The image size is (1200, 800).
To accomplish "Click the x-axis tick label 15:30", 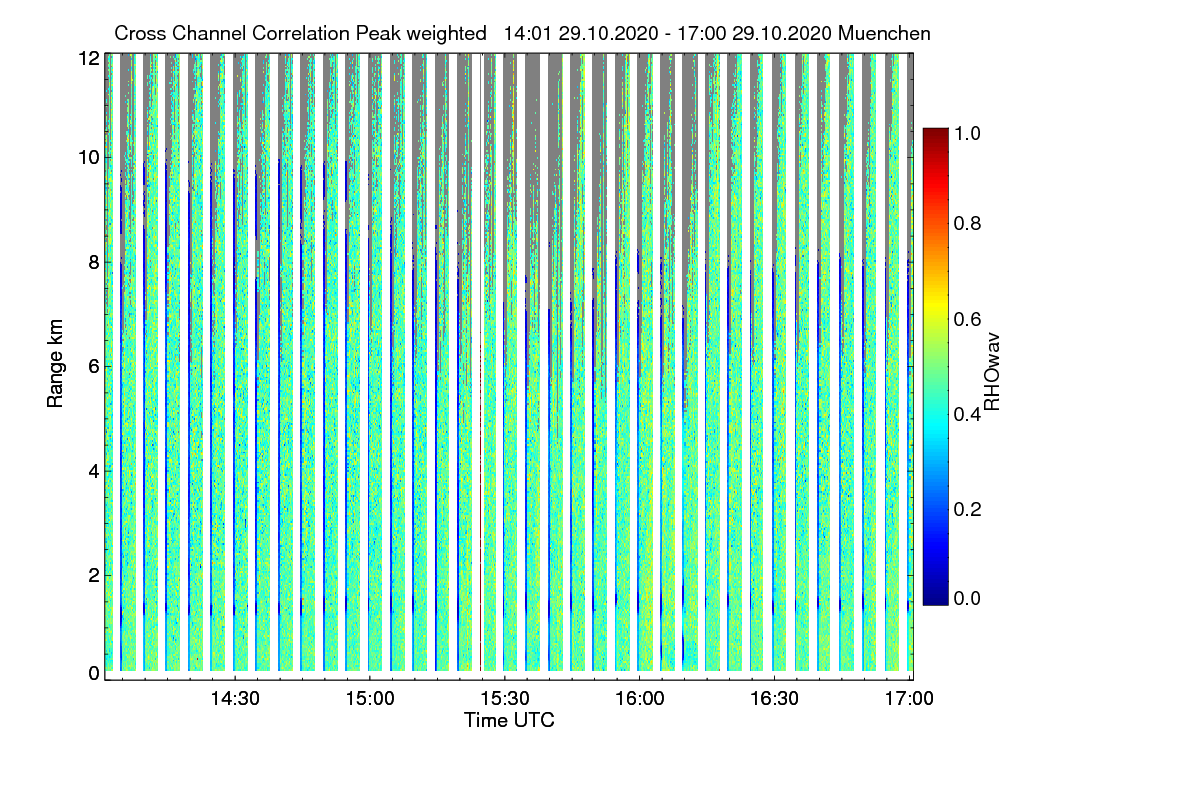I will [x=505, y=699].
